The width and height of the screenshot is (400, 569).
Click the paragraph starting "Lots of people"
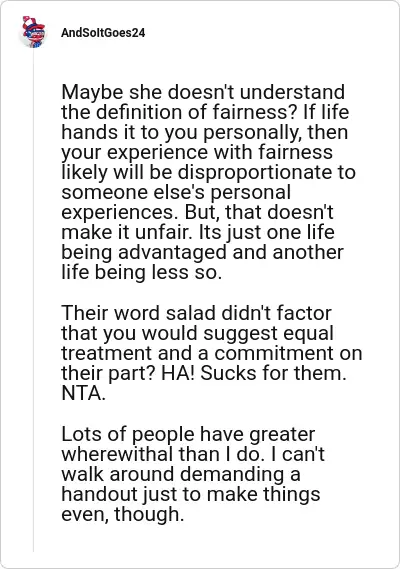tap(193, 474)
